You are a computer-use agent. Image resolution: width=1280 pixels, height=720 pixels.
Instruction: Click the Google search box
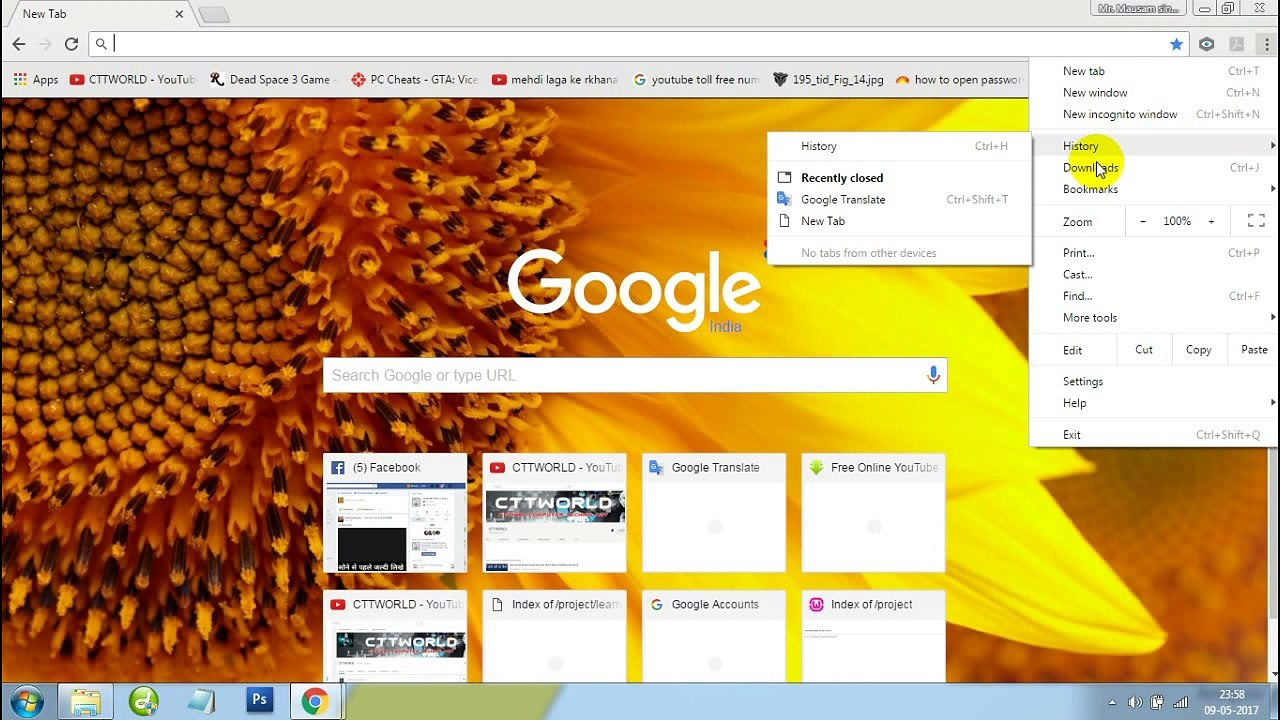coord(635,375)
